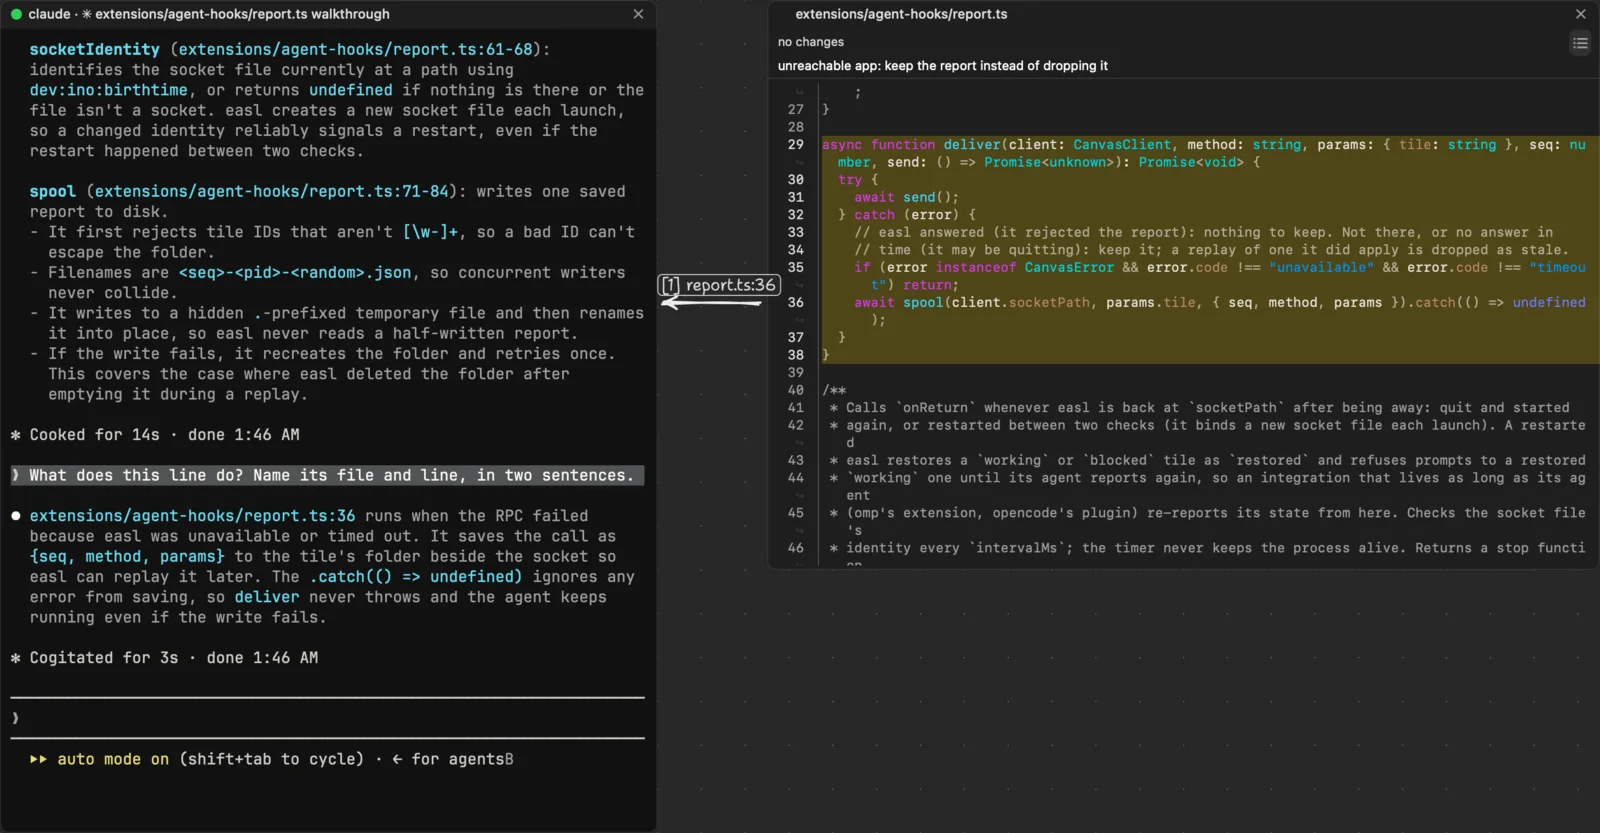
Task: Focus the empty claude prompt input line
Action: (328, 718)
